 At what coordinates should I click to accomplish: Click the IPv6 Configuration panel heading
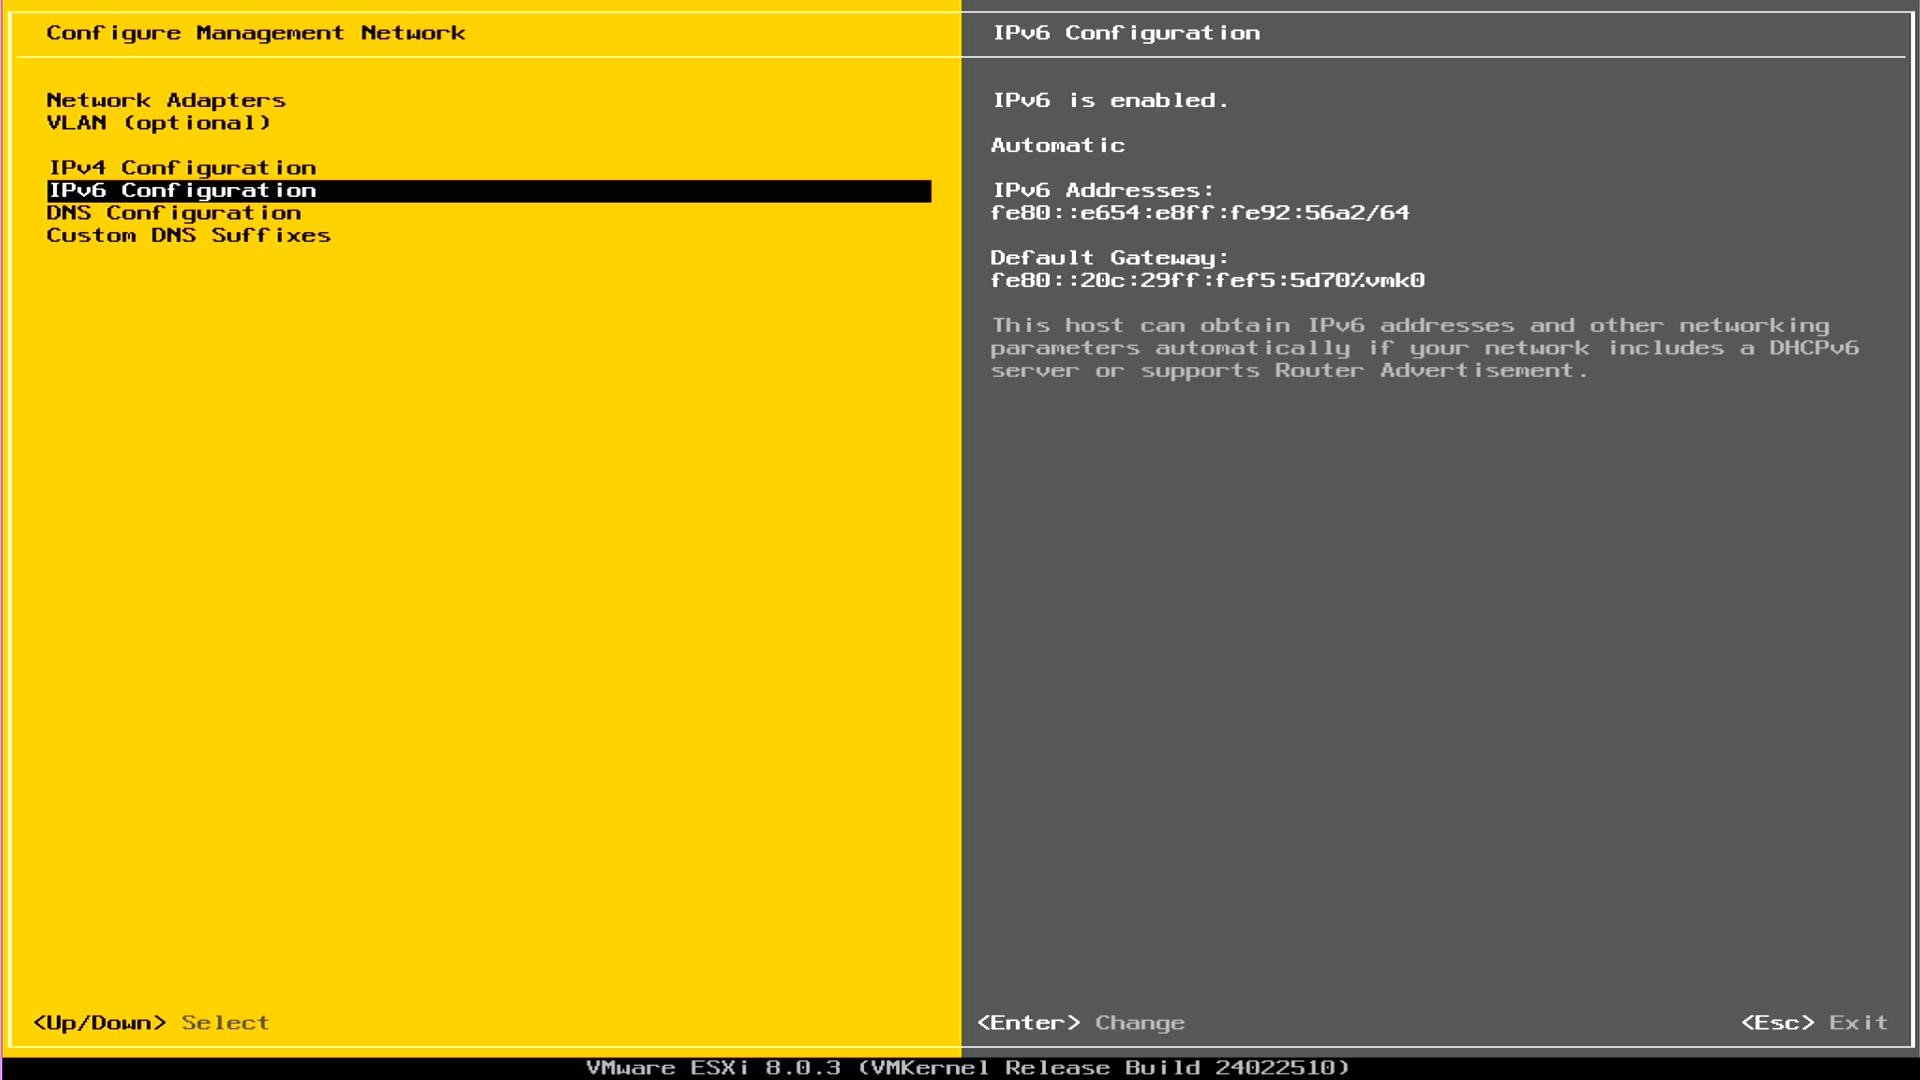click(1126, 33)
